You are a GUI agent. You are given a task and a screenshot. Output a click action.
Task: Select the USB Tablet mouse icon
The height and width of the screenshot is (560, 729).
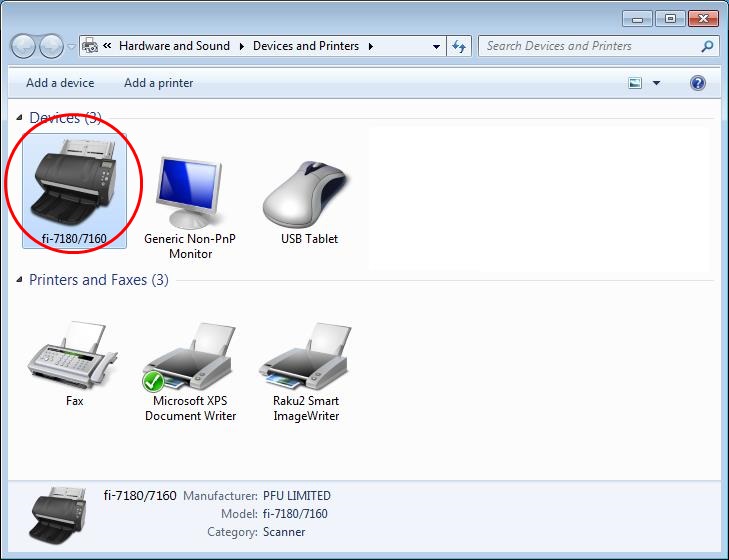(307, 202)
